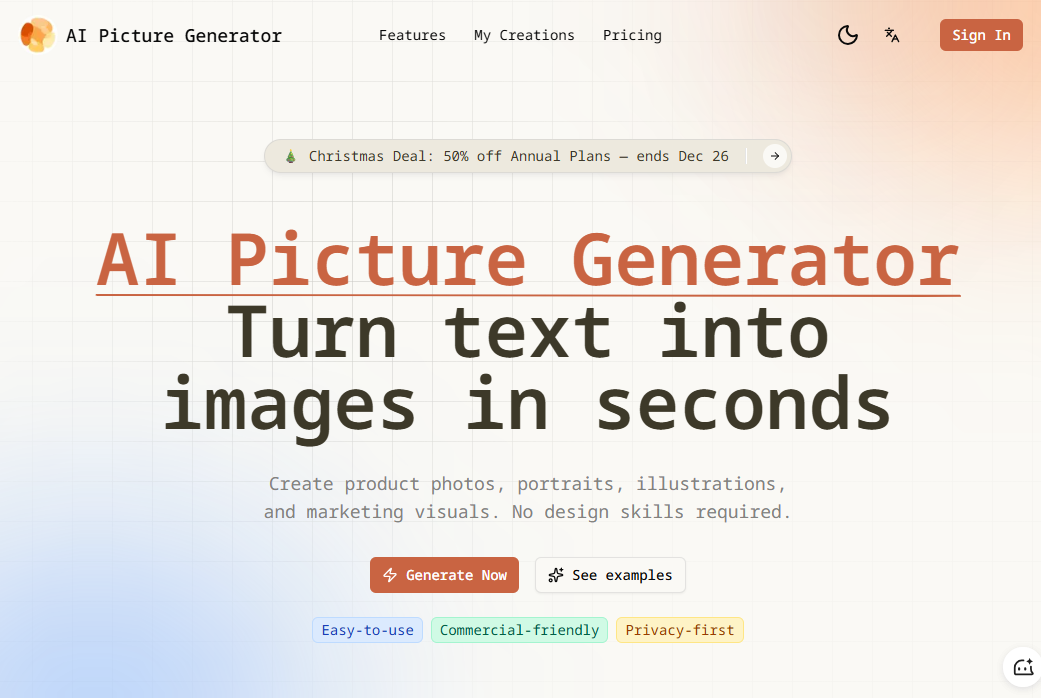Click the lightning bolt icon on Generate Now
1041x698 pixels.
click(389, 575)
